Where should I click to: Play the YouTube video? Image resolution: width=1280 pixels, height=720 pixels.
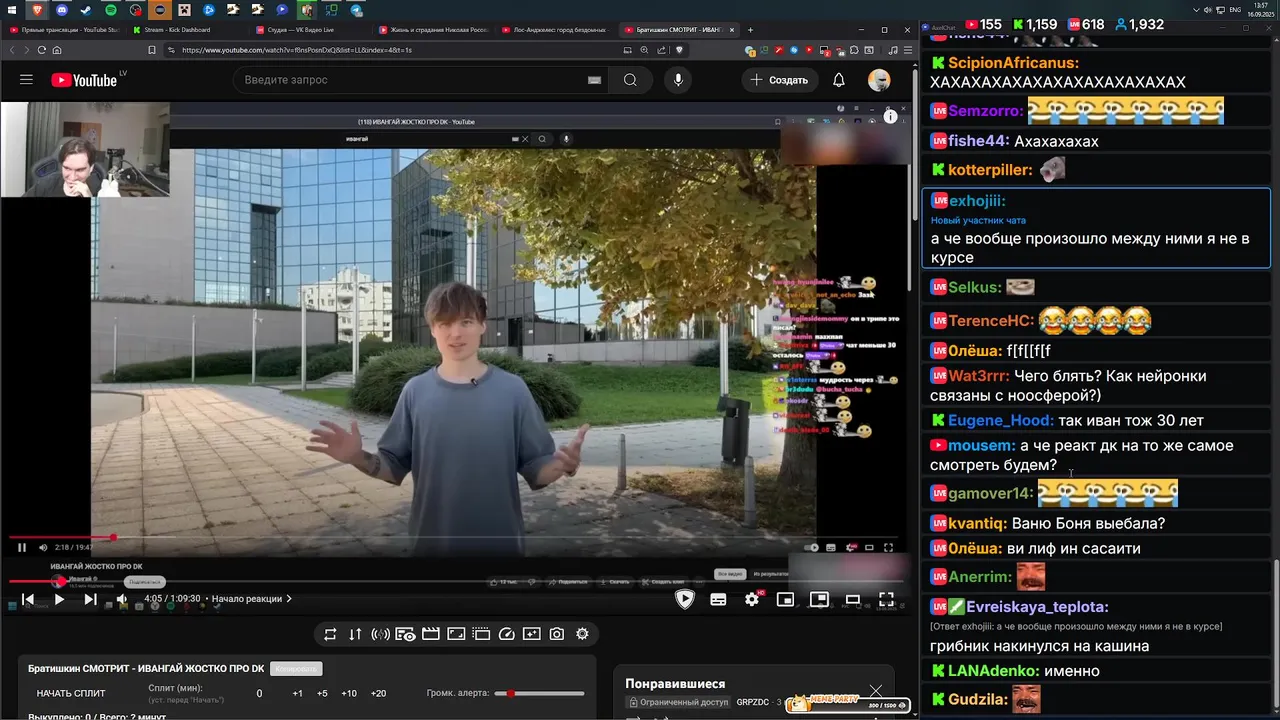point(59,599)
